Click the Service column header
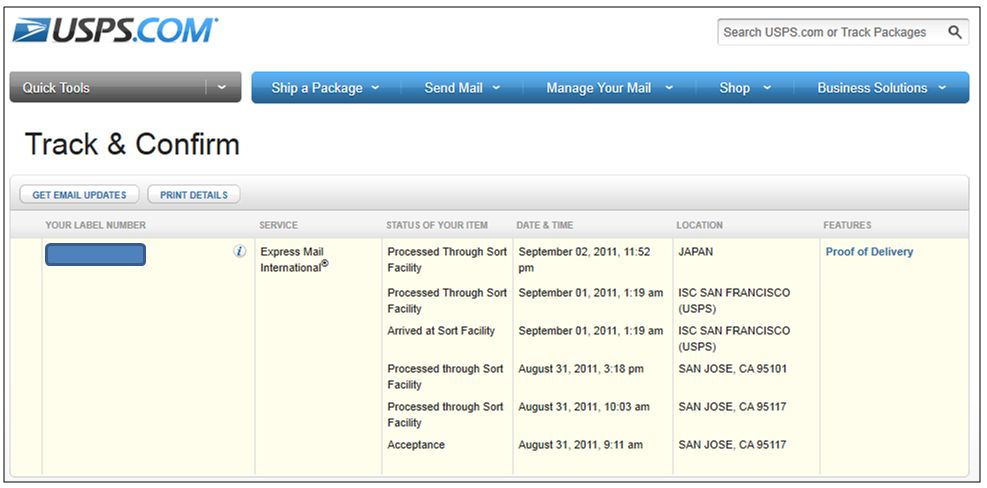 point(278,225)
